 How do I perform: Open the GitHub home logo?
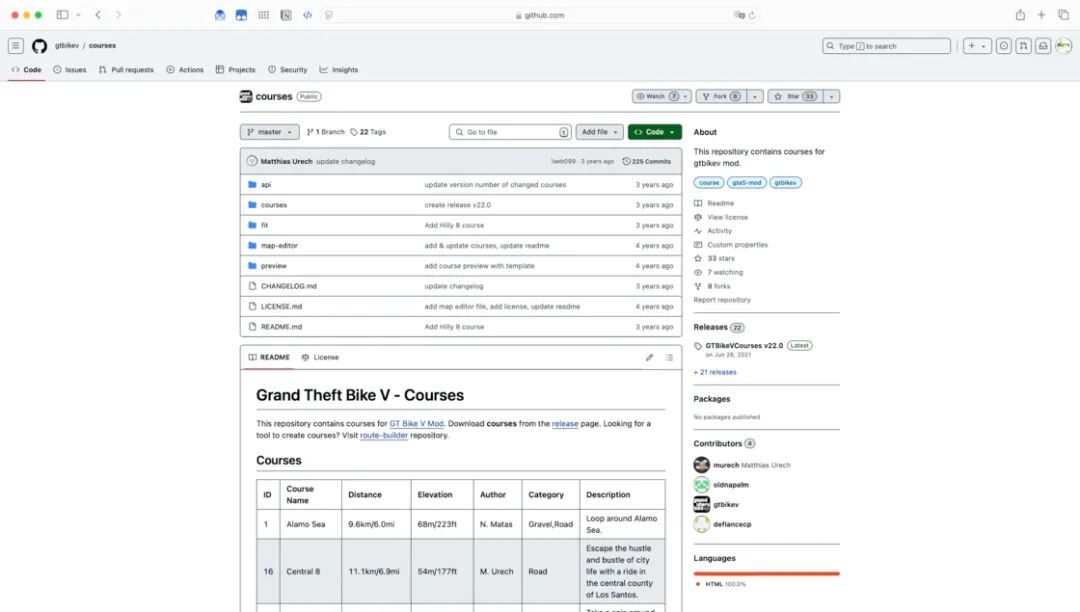pyautogui.click(x=39, y=46)
